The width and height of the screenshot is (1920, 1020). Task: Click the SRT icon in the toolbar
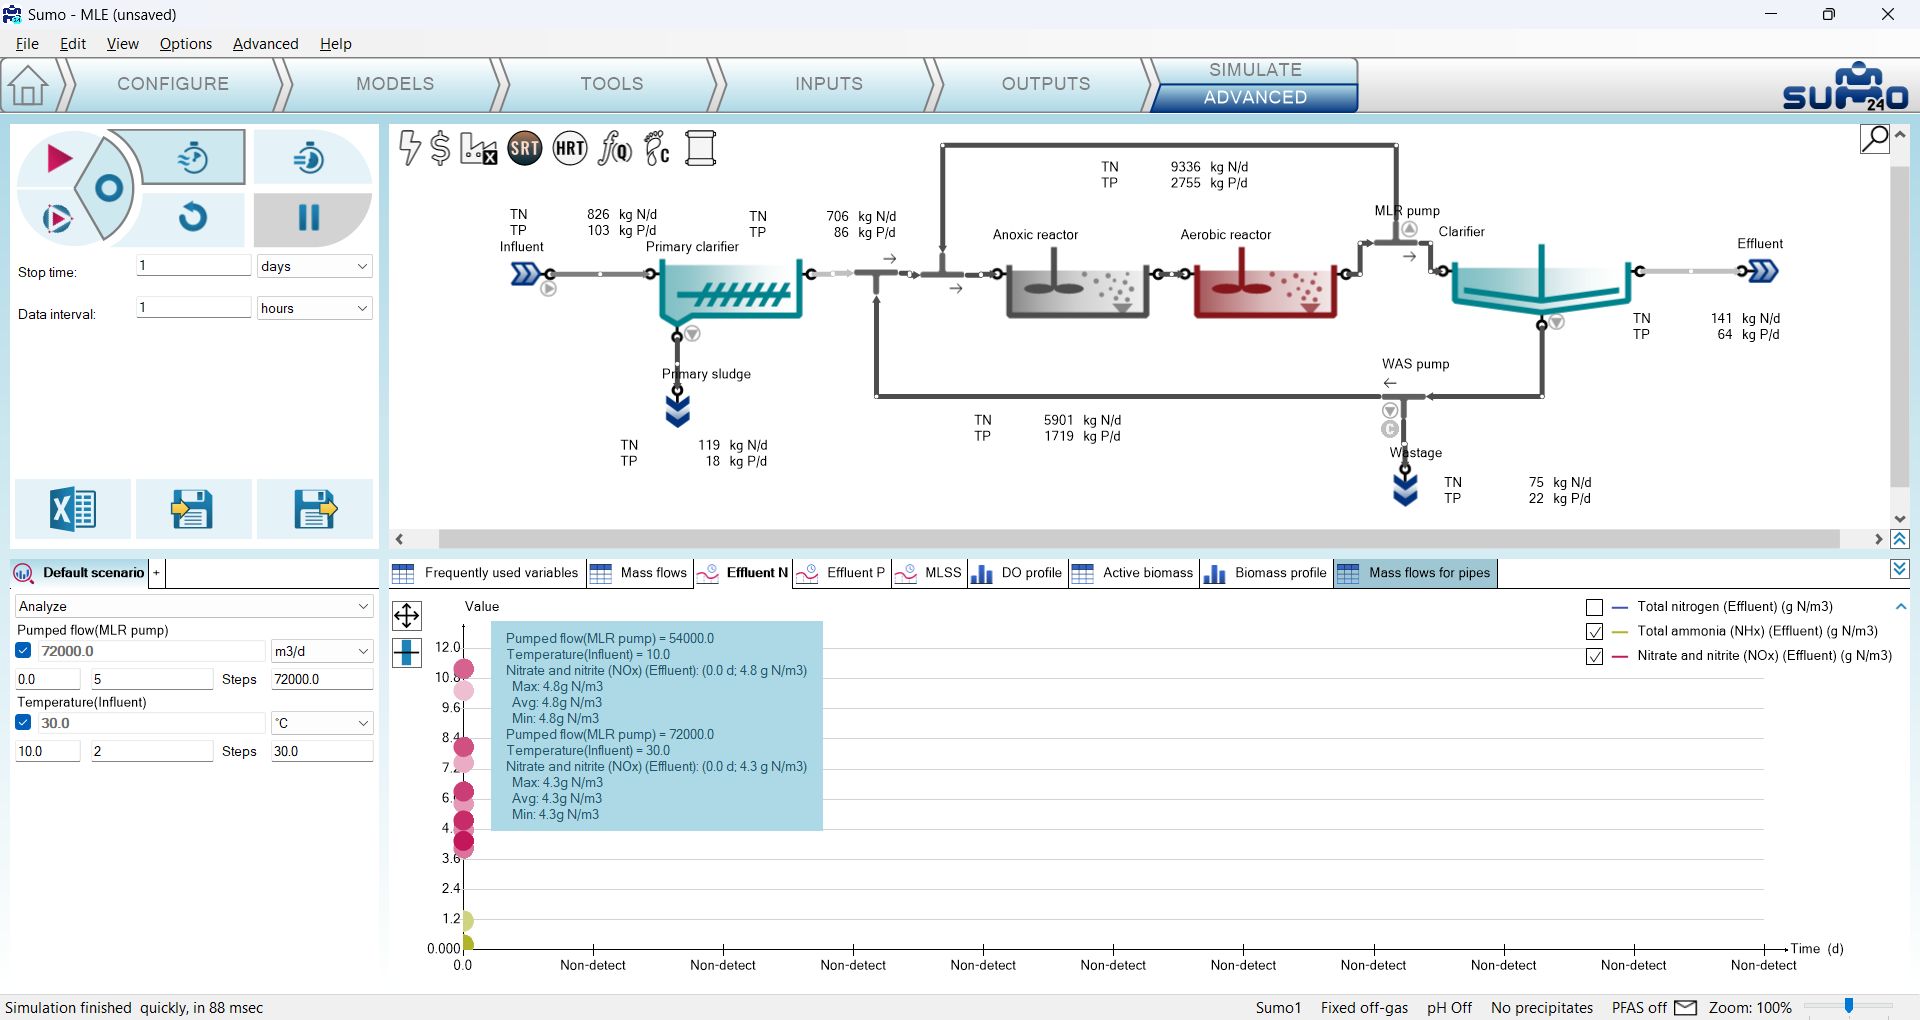(x=525, y=149)
